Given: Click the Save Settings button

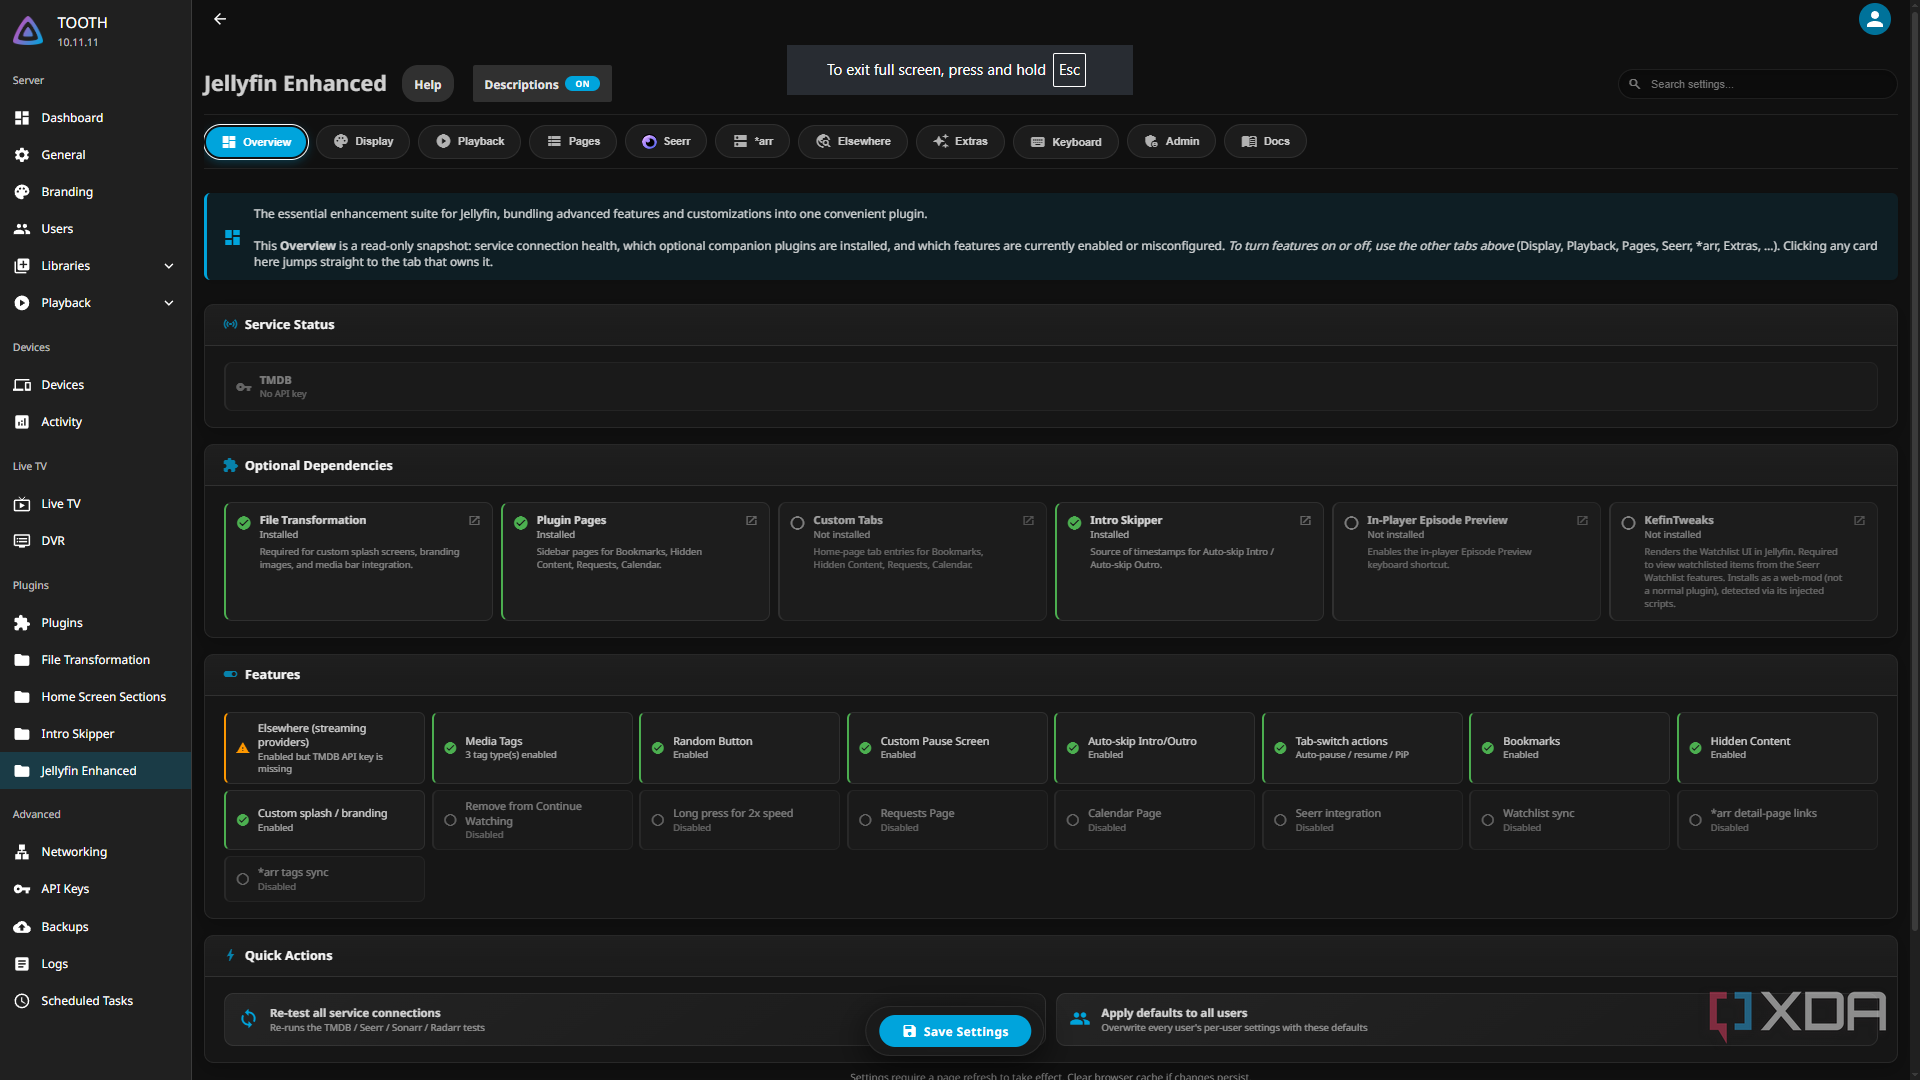Looking at the screenshot, I should pos(955,1031).
